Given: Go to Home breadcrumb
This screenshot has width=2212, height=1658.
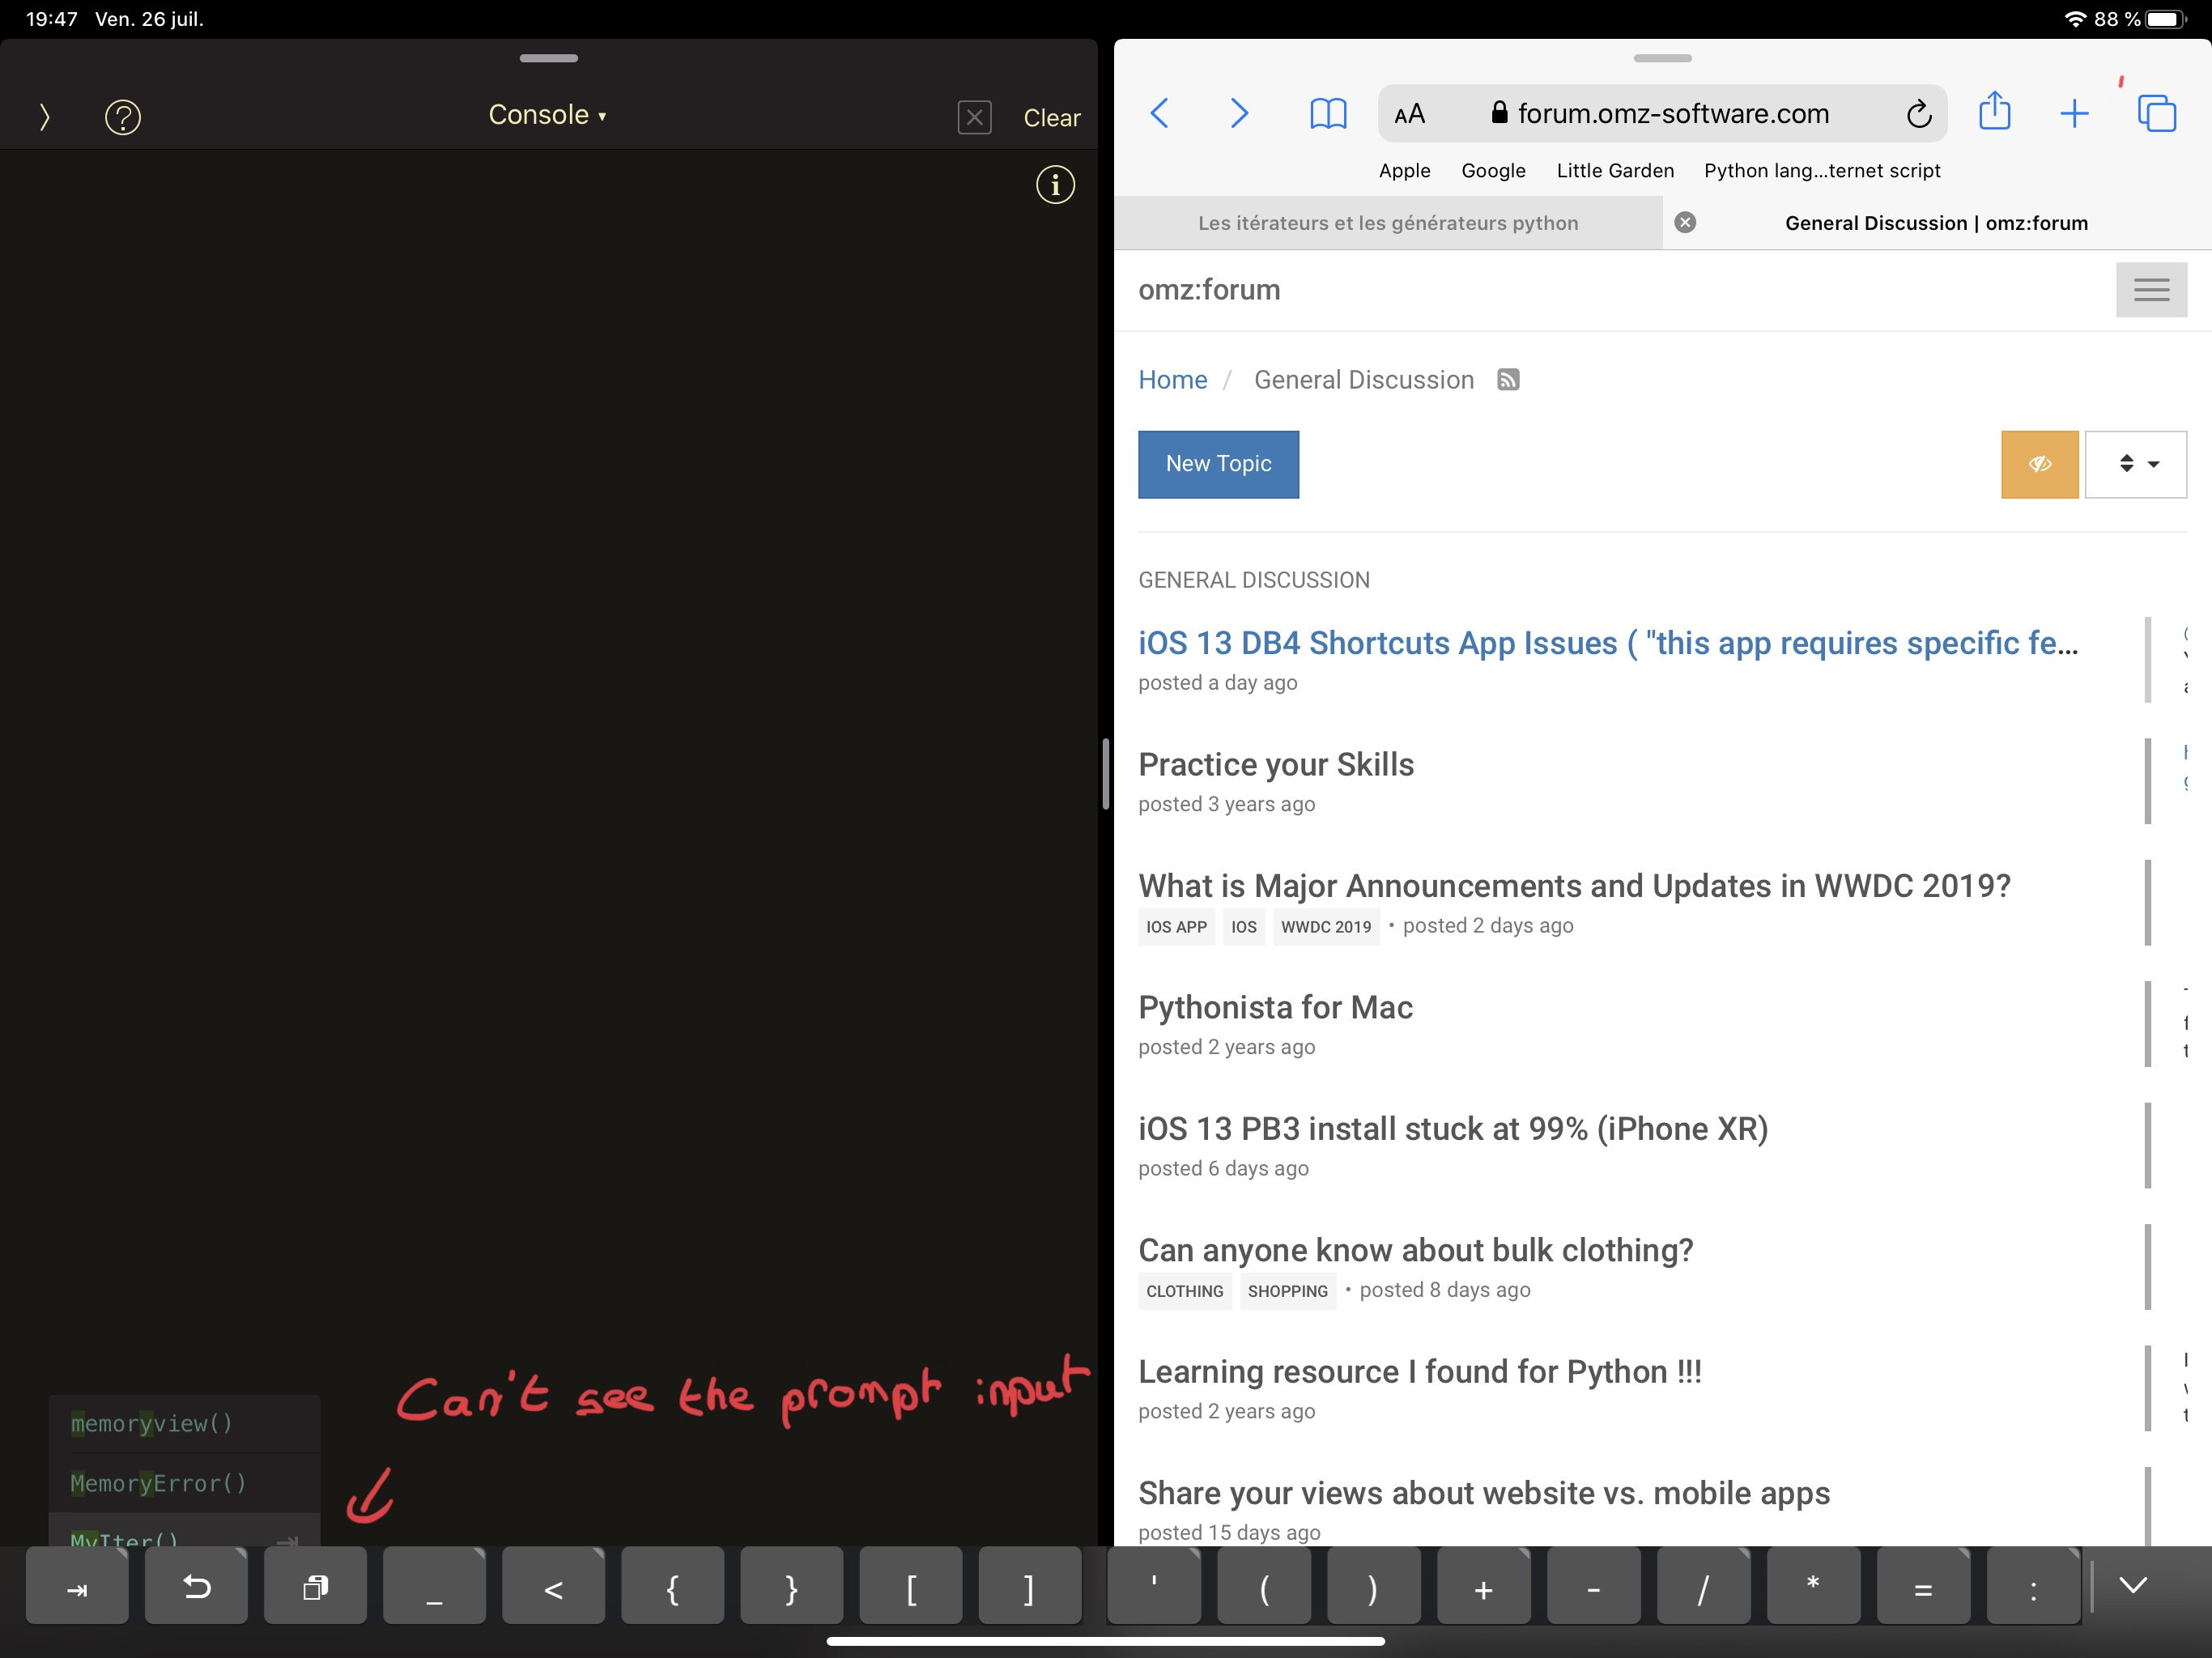Looking at the screenshot, I should pyautogui.click(x=1172, y=380).
